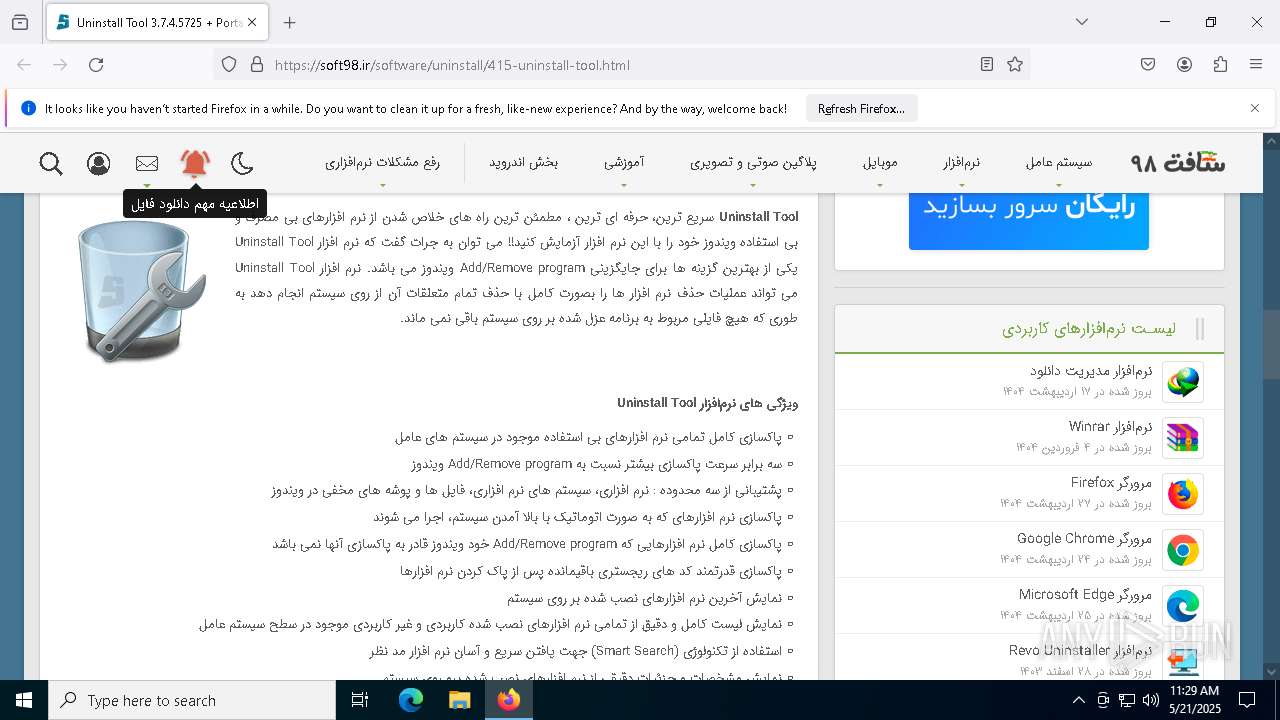Screen dimensions: 1280x720
Task: Open the نرم‌افزار مدیریت دانلود link
Action: [x=1091, y=371]
